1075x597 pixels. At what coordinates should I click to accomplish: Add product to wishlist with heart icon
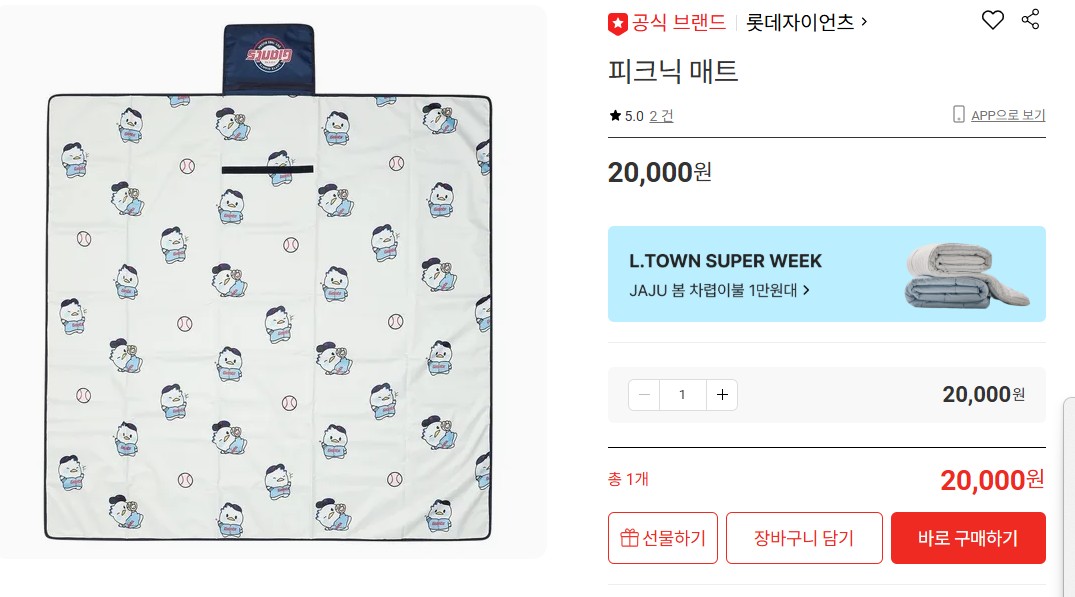click(x=992, y=20)
